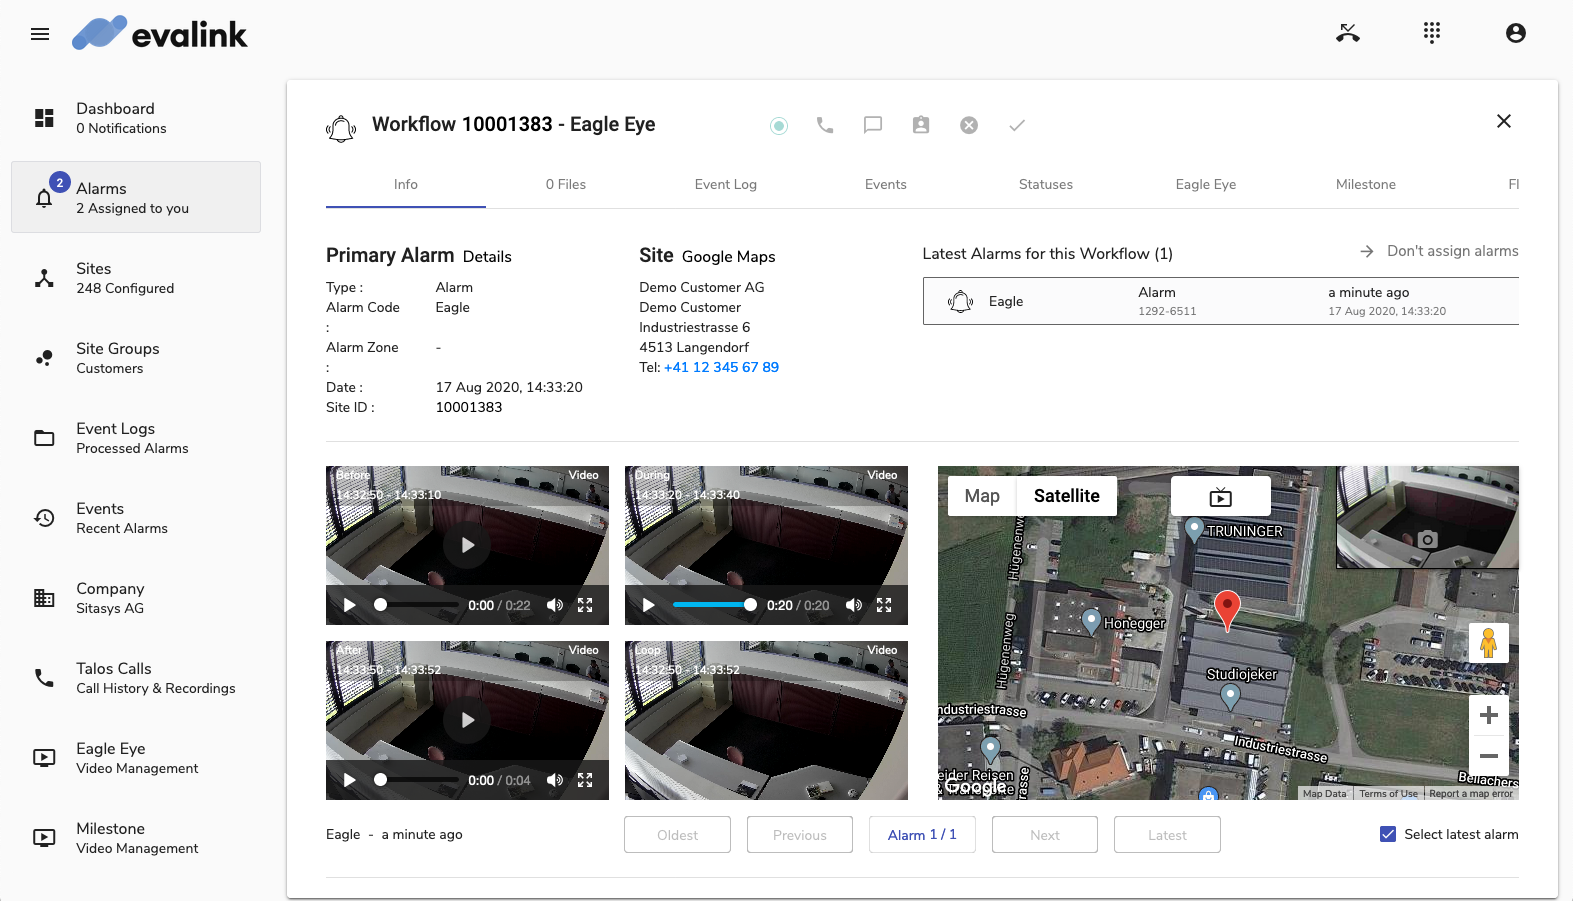Open Talos Calls history
This screenshot has height=901, width=1573.
[136, 677]
